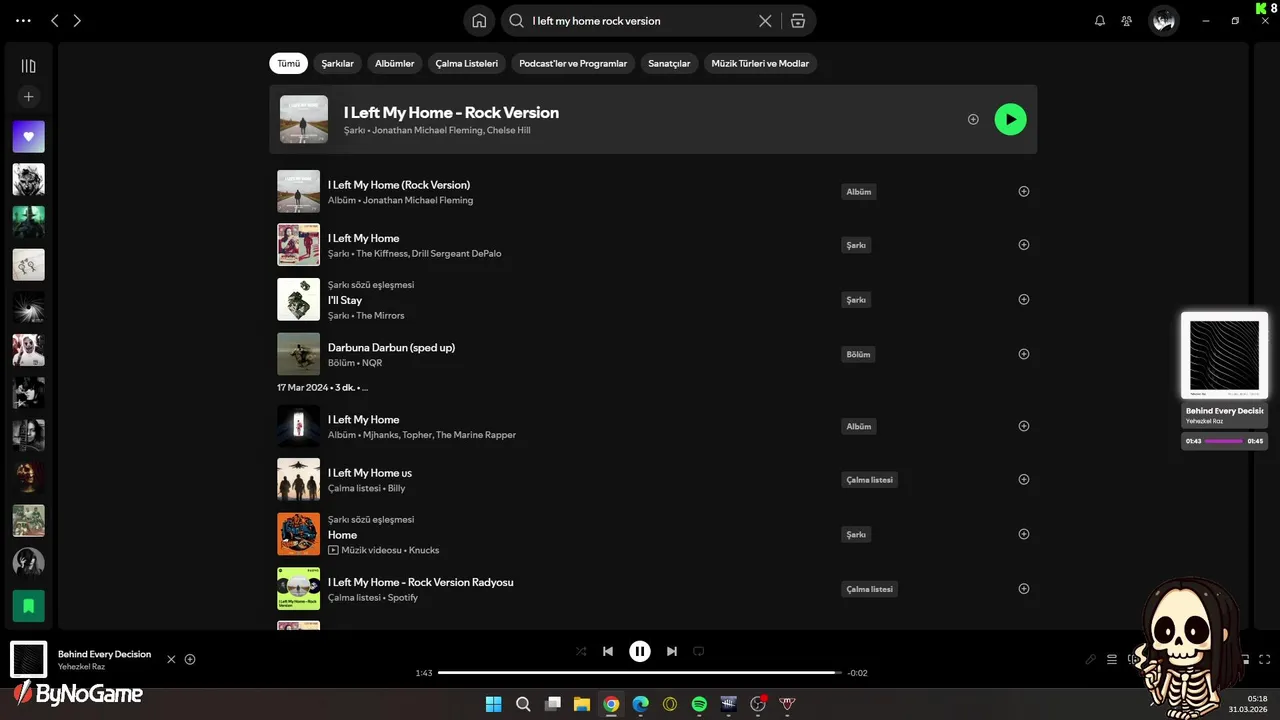Seek on mini widget purple progress bar

[x=1224, y=441]
